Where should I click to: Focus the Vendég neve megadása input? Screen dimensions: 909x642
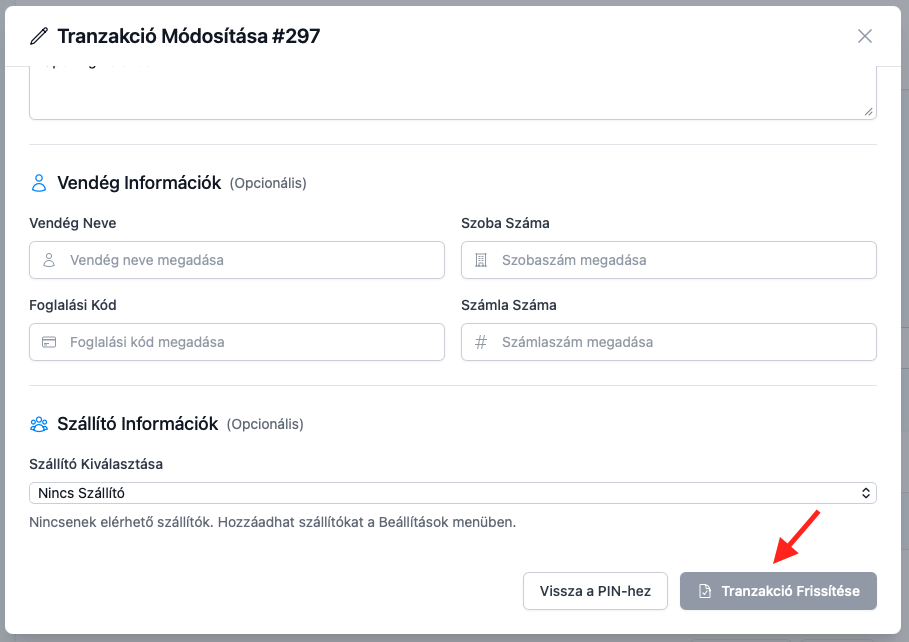[250, 260]
